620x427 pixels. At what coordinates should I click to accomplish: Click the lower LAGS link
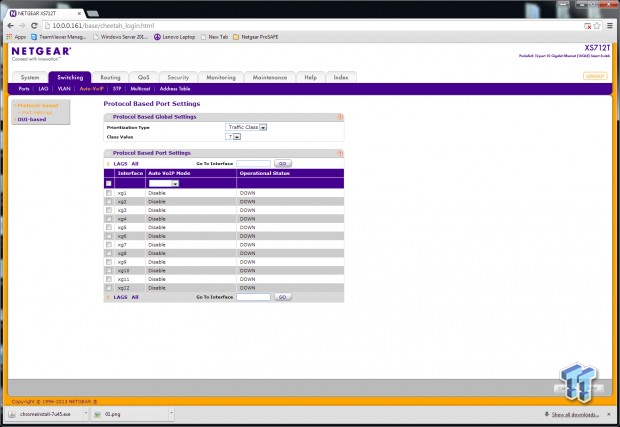[x=121, y=297]
